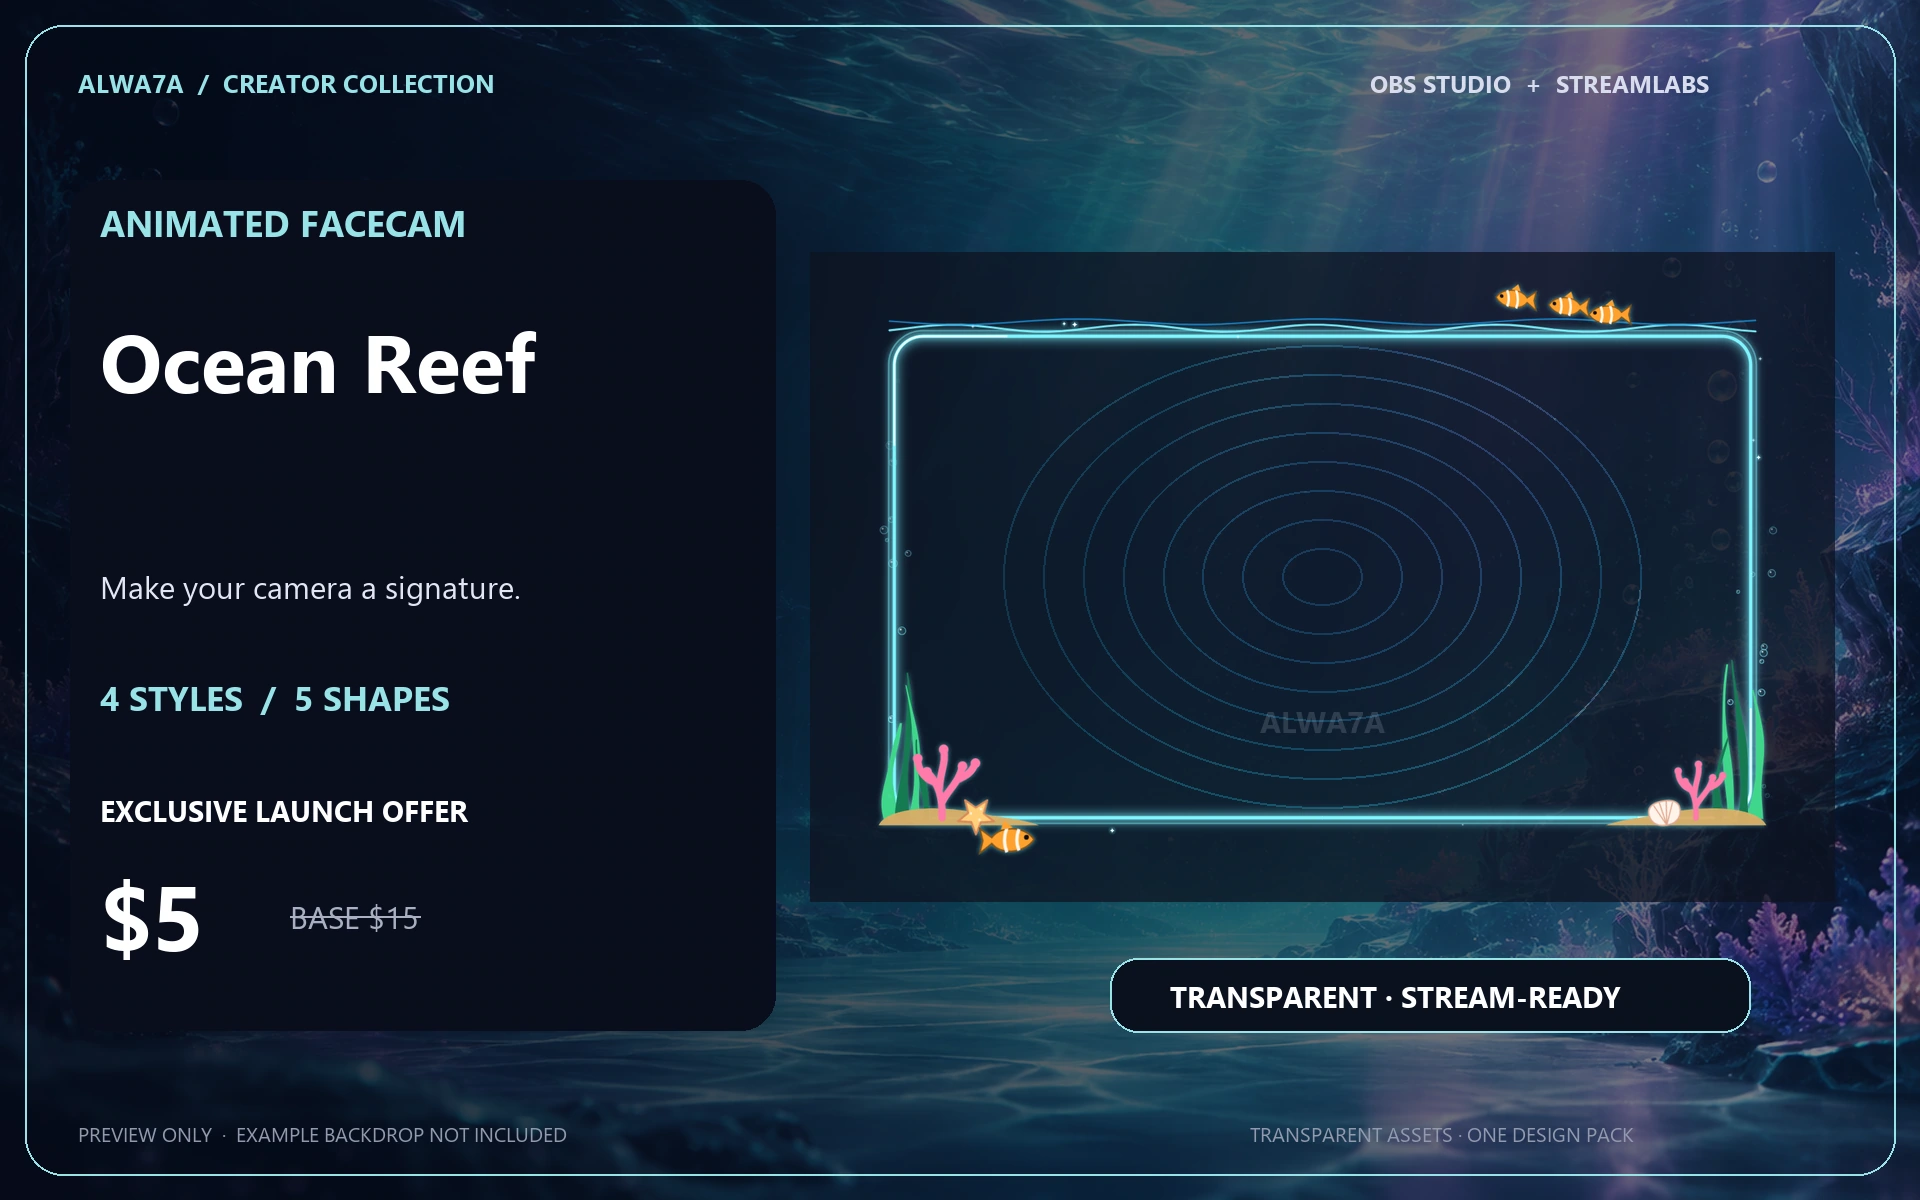This screenshot has width=1920, height=1200.
Task: Click "Make your camera a signature." tagline
Action: tap(310, 588)
